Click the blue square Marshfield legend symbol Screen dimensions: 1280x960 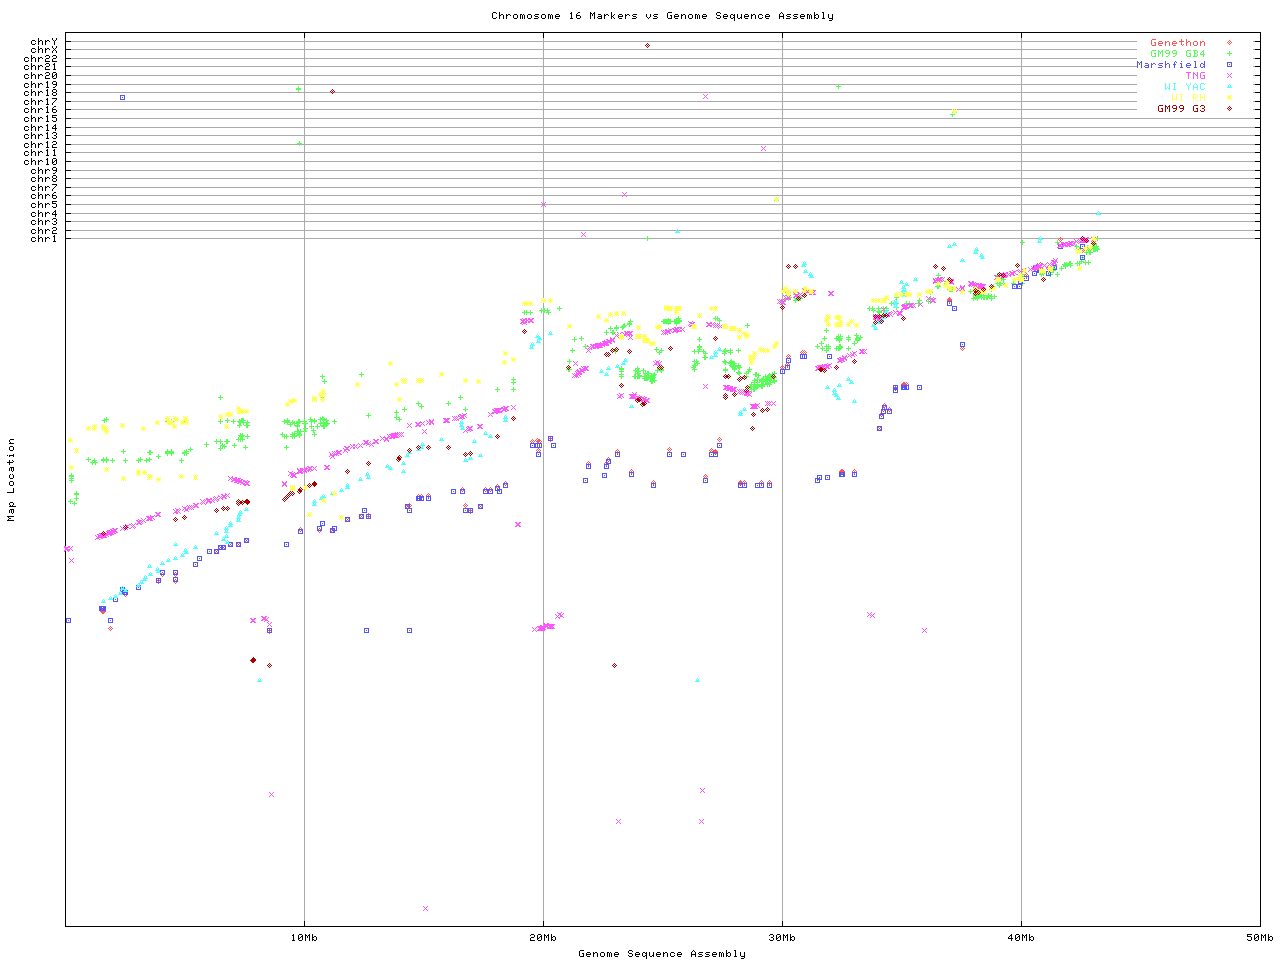click(1229, 65)
